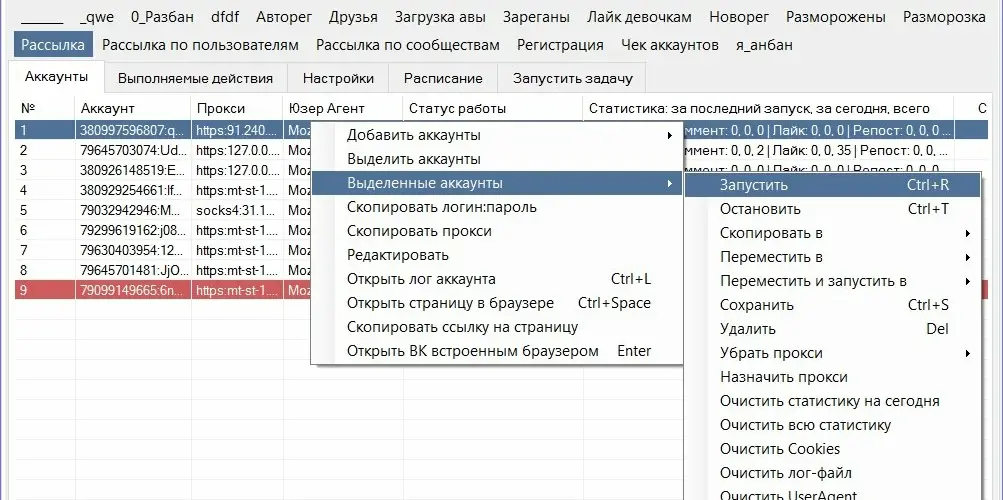Open Рассылка по сообществам tab
This screenshot has height=500, width=1003.
[x=407, y=45]
